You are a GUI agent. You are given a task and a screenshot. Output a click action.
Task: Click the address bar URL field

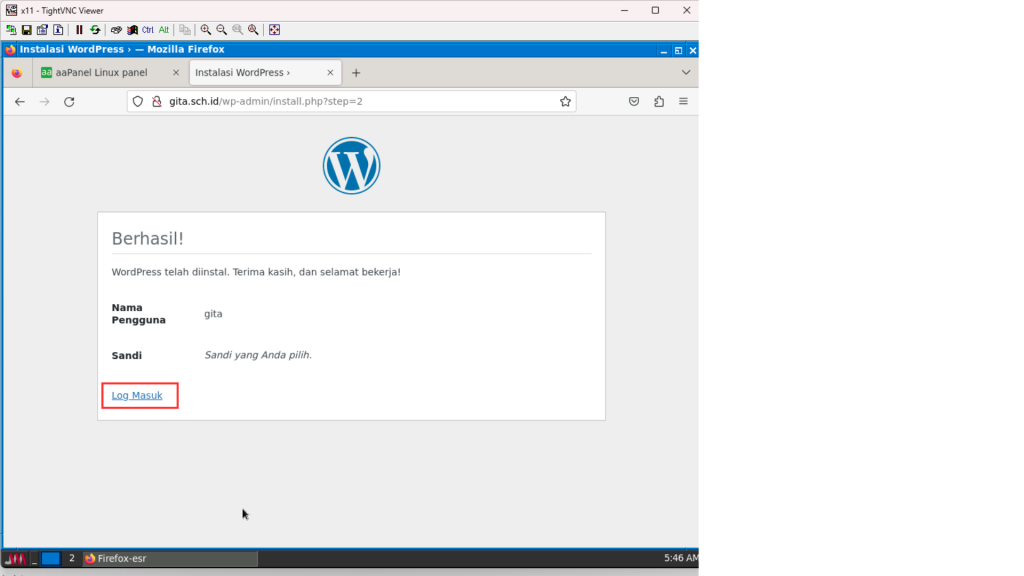pyautogui.click(x=350, y=101)
